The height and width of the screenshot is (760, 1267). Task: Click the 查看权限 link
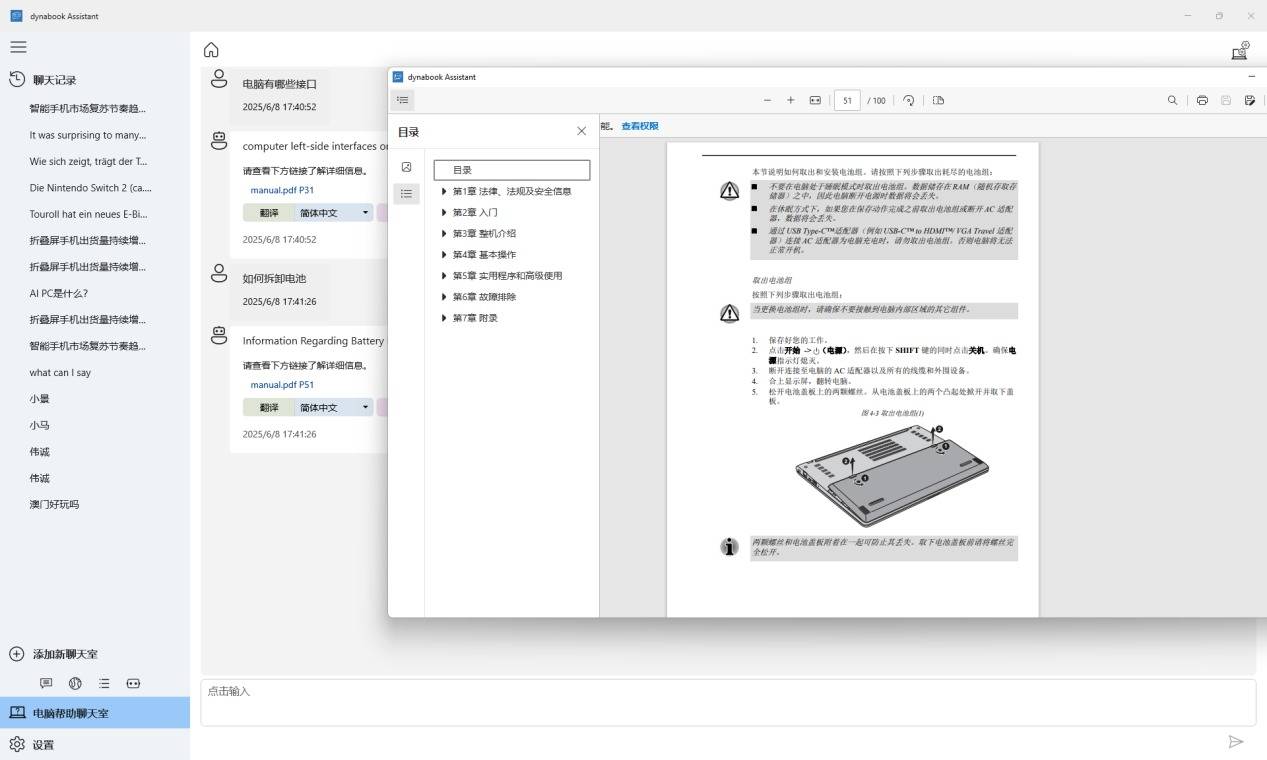tap(640, 126)
